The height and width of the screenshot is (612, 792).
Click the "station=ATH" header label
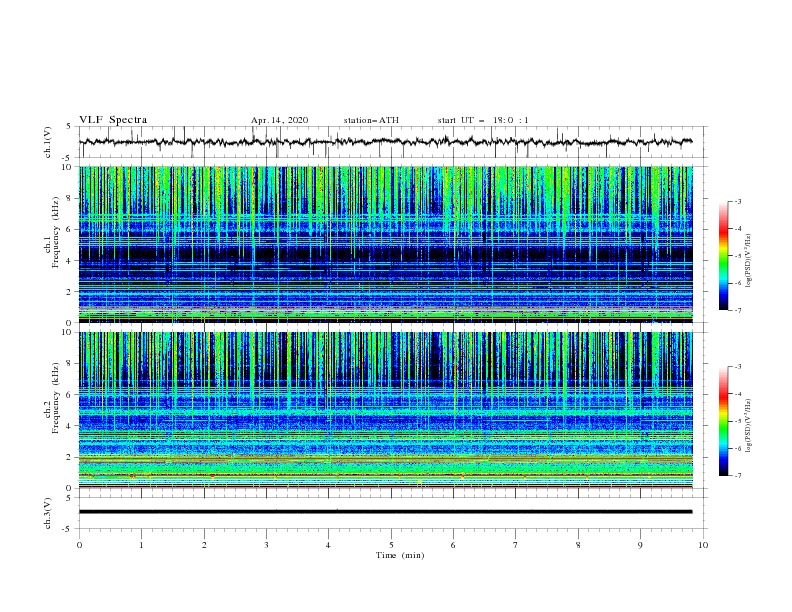coord(371,120)
